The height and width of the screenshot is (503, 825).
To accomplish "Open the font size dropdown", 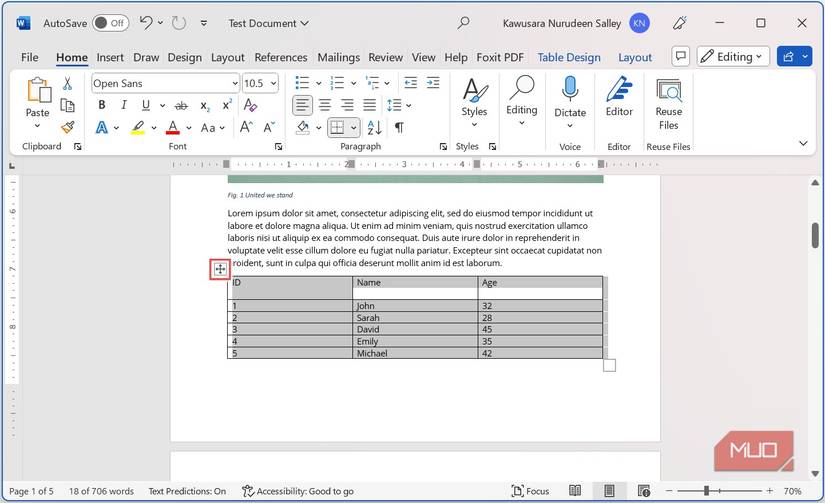I will [274, 83].
